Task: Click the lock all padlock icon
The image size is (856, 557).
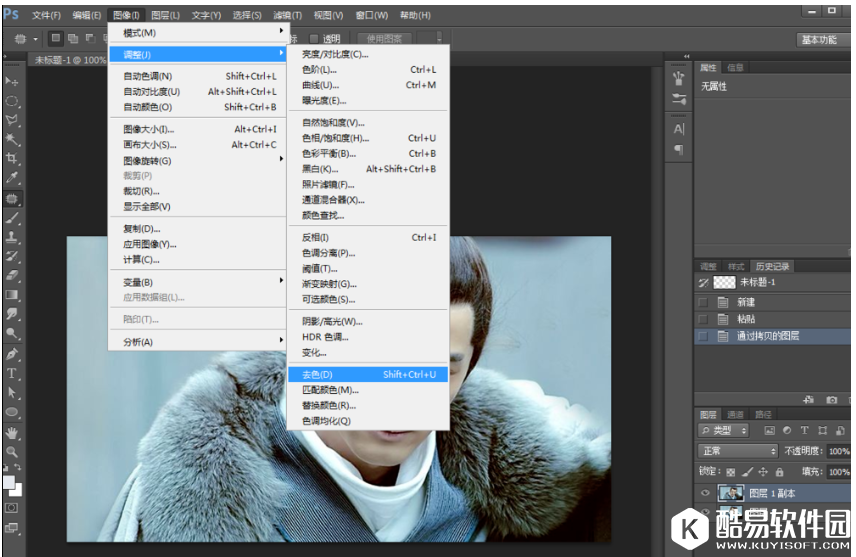Action: click(x=780, y=471)
